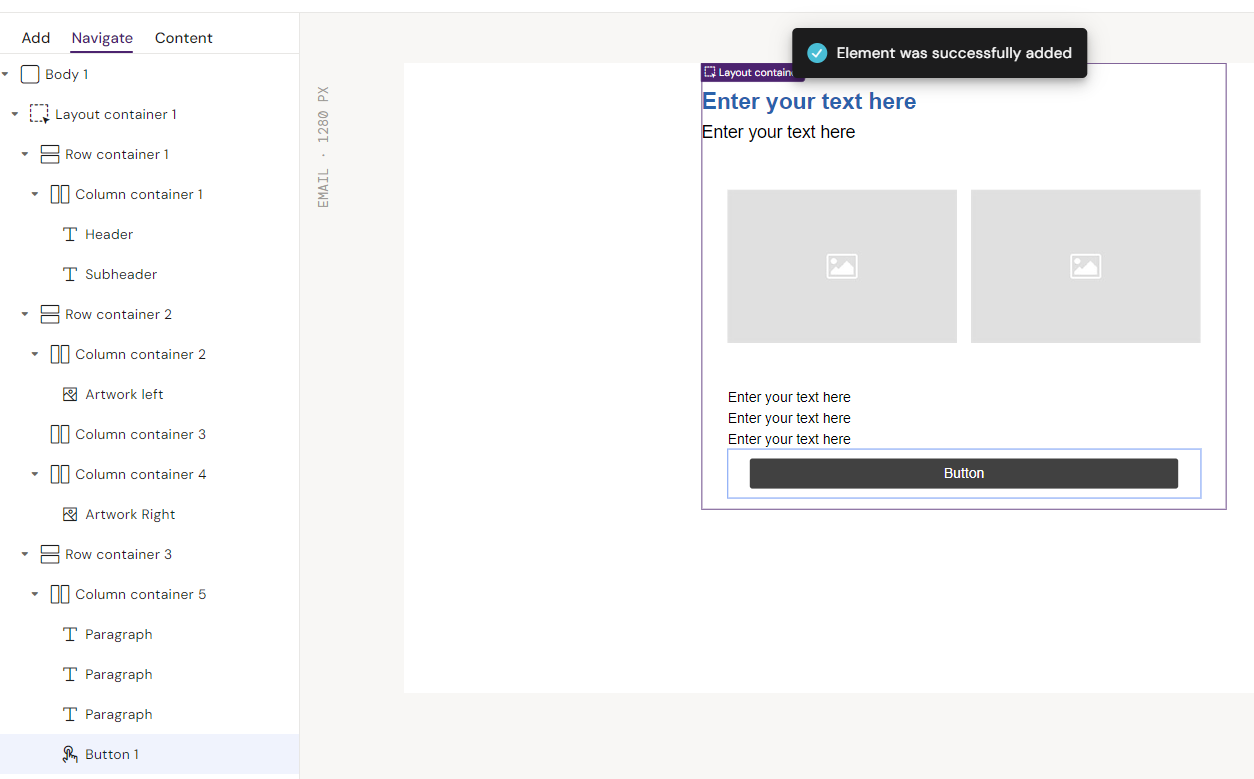
Task: Switch to the Add tab
Action: (36, 38)
